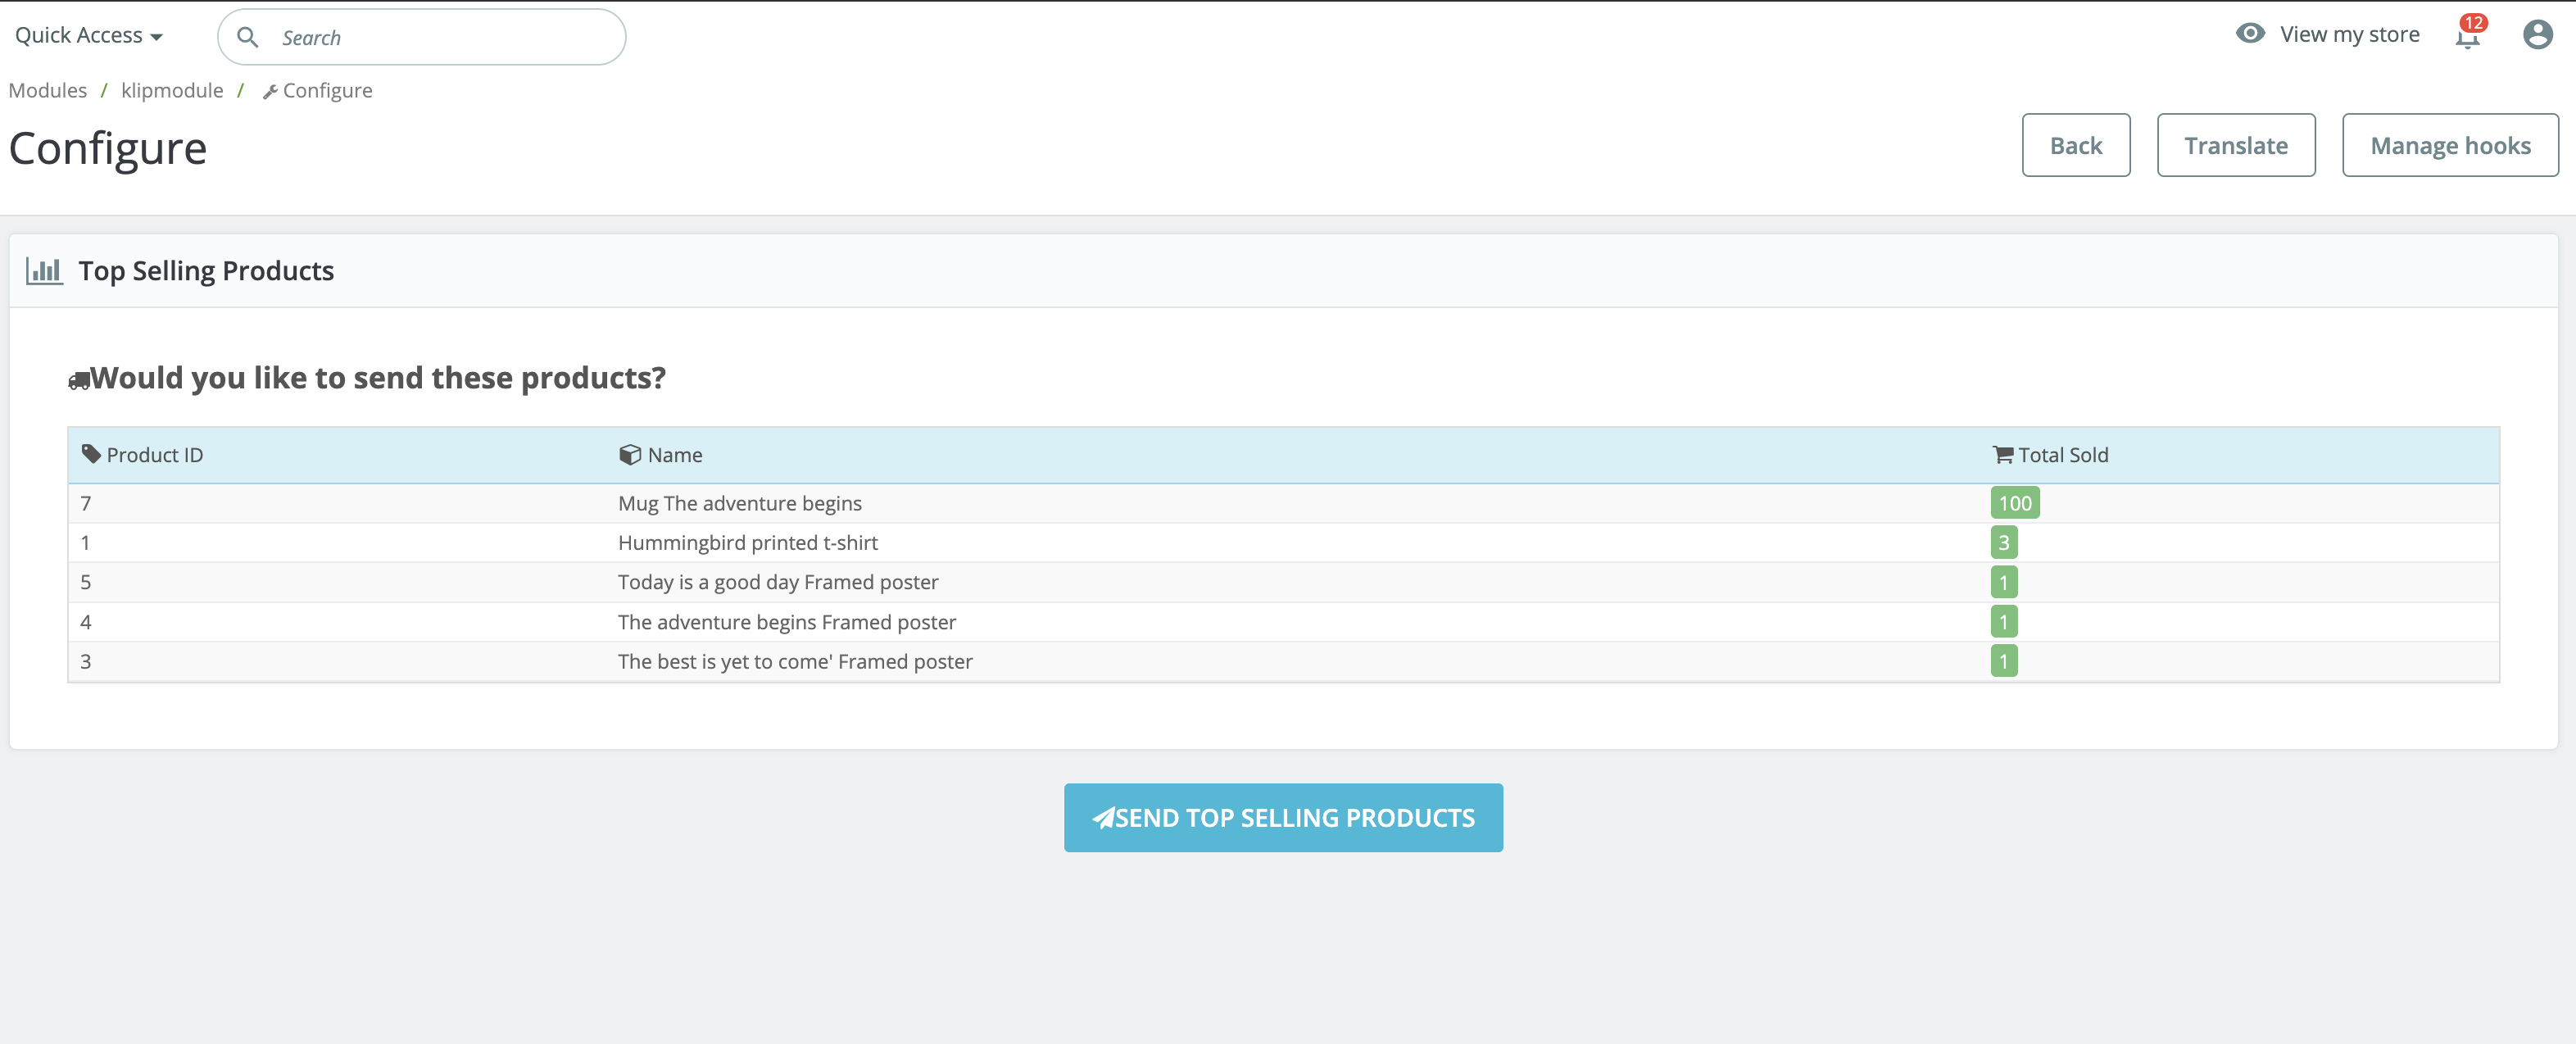
Task: Click the Translate button
Action: [2235, 146]
